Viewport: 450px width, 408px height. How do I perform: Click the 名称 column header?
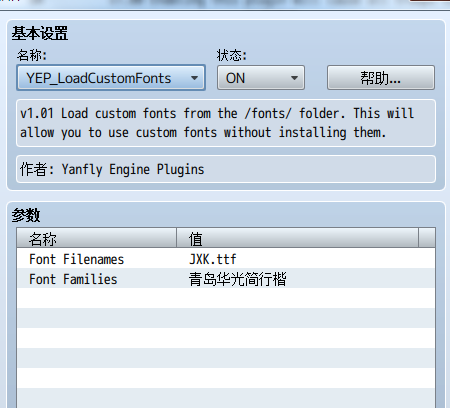click(97, 238)
